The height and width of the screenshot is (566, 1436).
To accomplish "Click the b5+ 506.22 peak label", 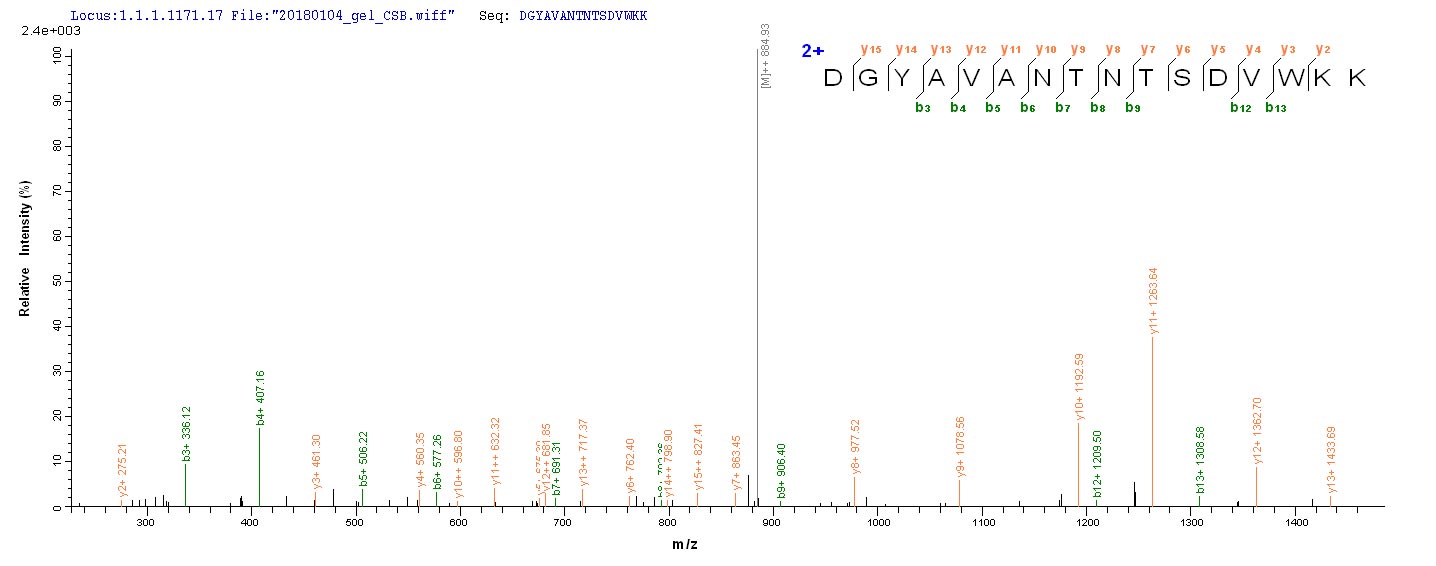I will point(364,458).
